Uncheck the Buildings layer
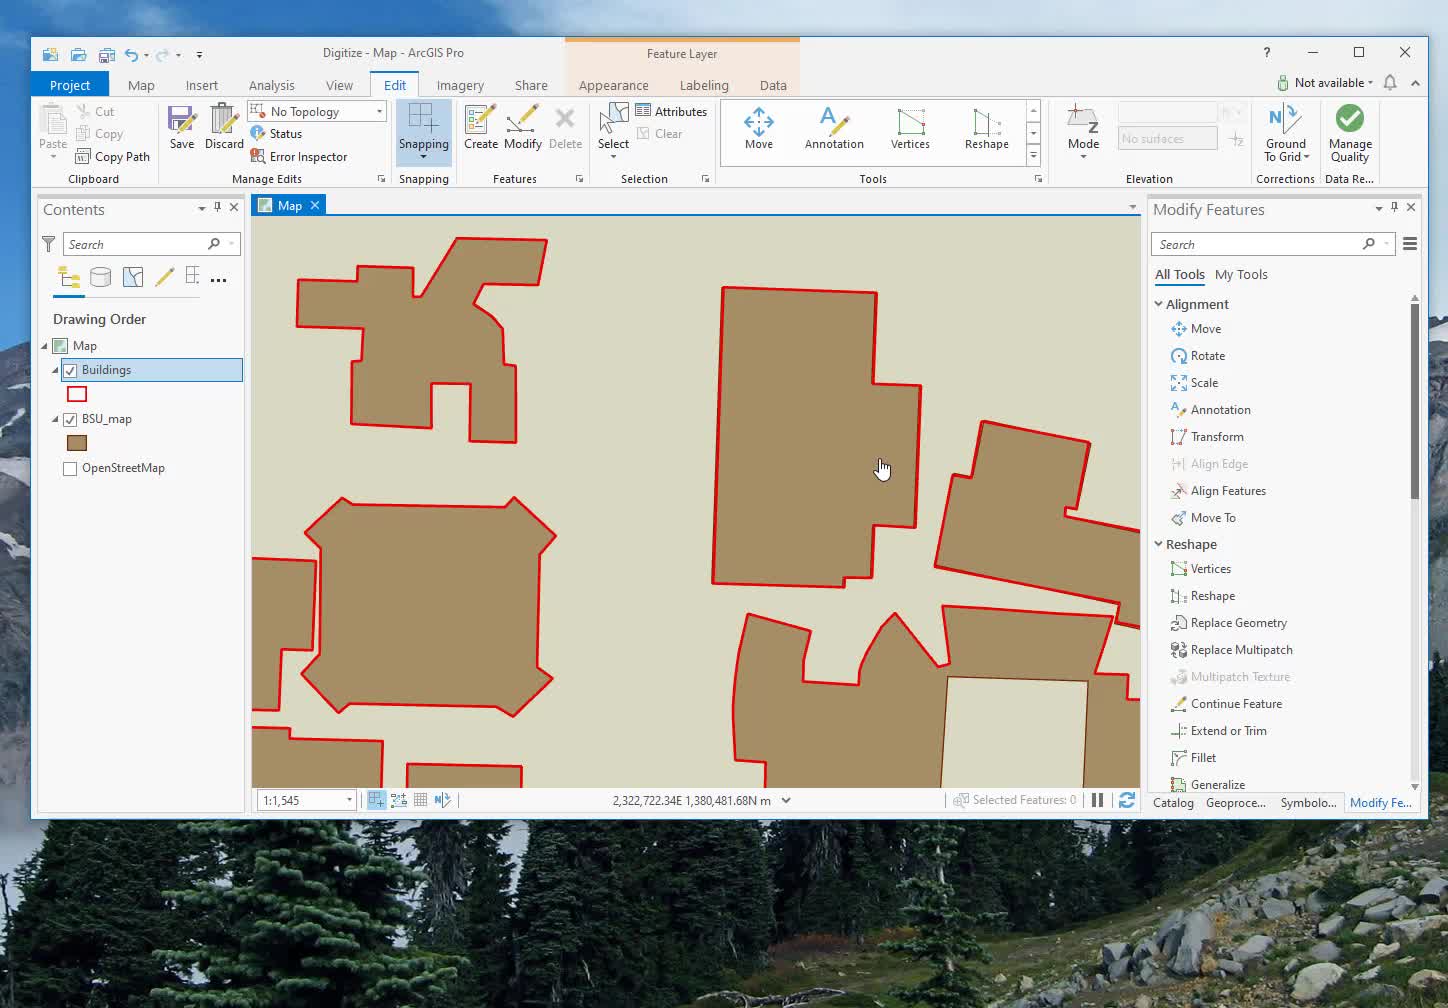1448x1008 pixels. [70, 369]
